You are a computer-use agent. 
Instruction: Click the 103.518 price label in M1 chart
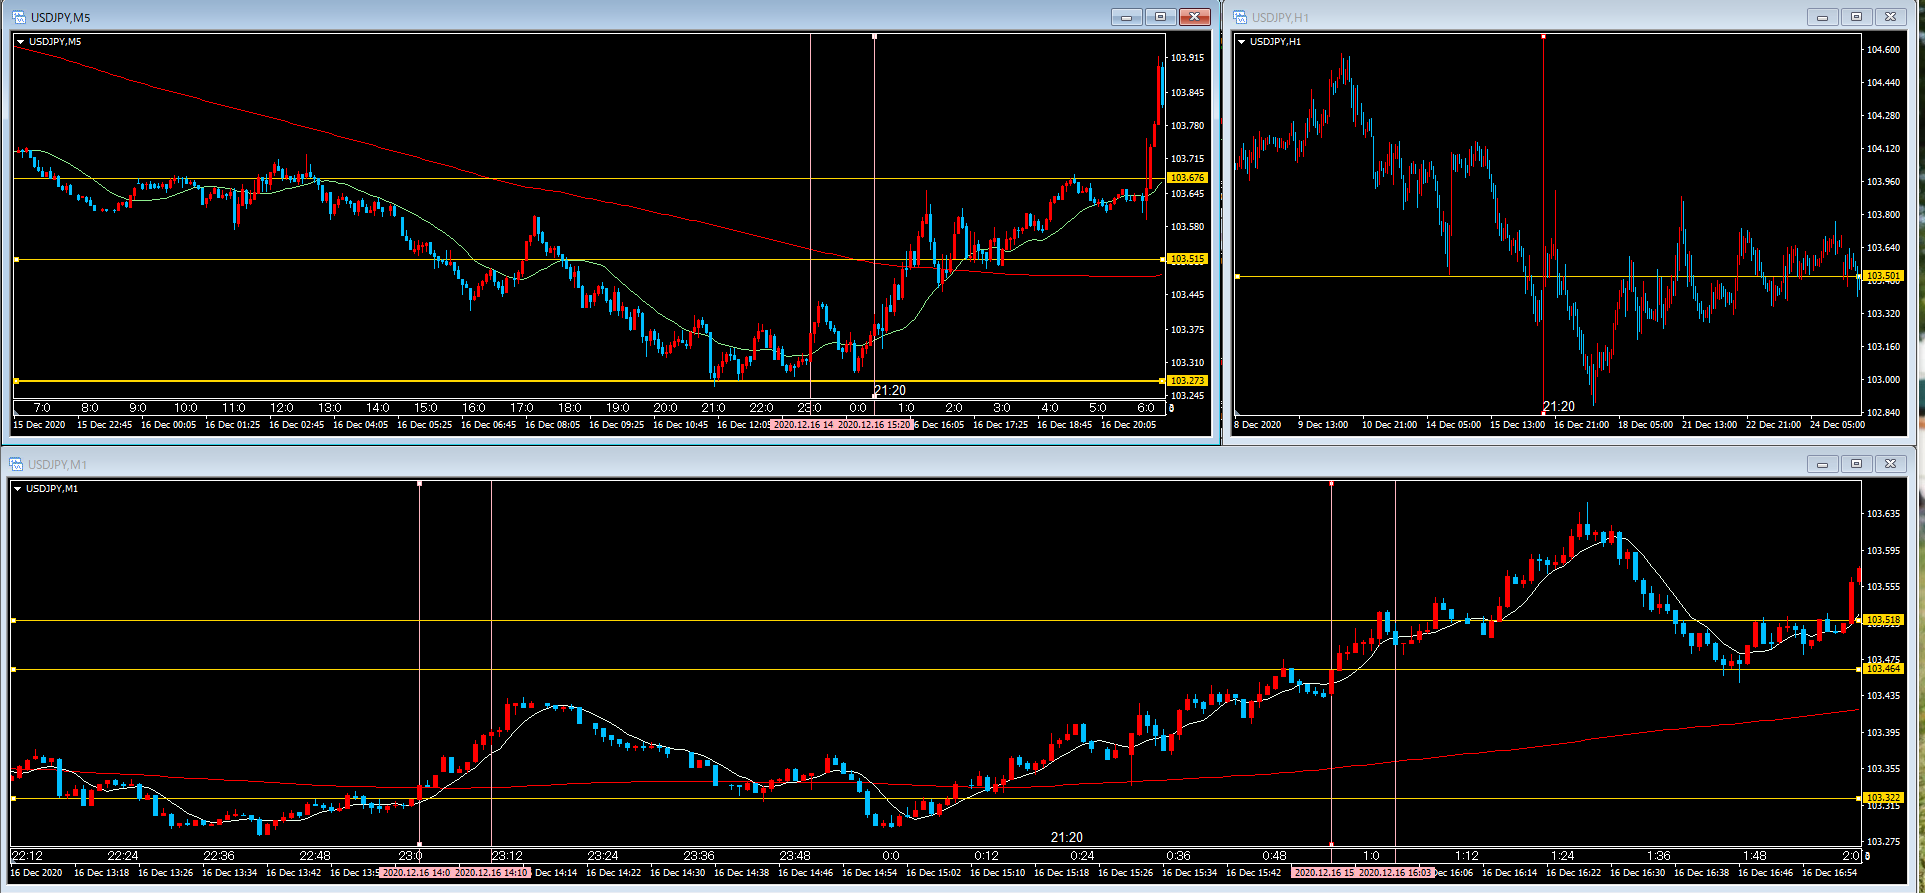(x=1882, y=620)
